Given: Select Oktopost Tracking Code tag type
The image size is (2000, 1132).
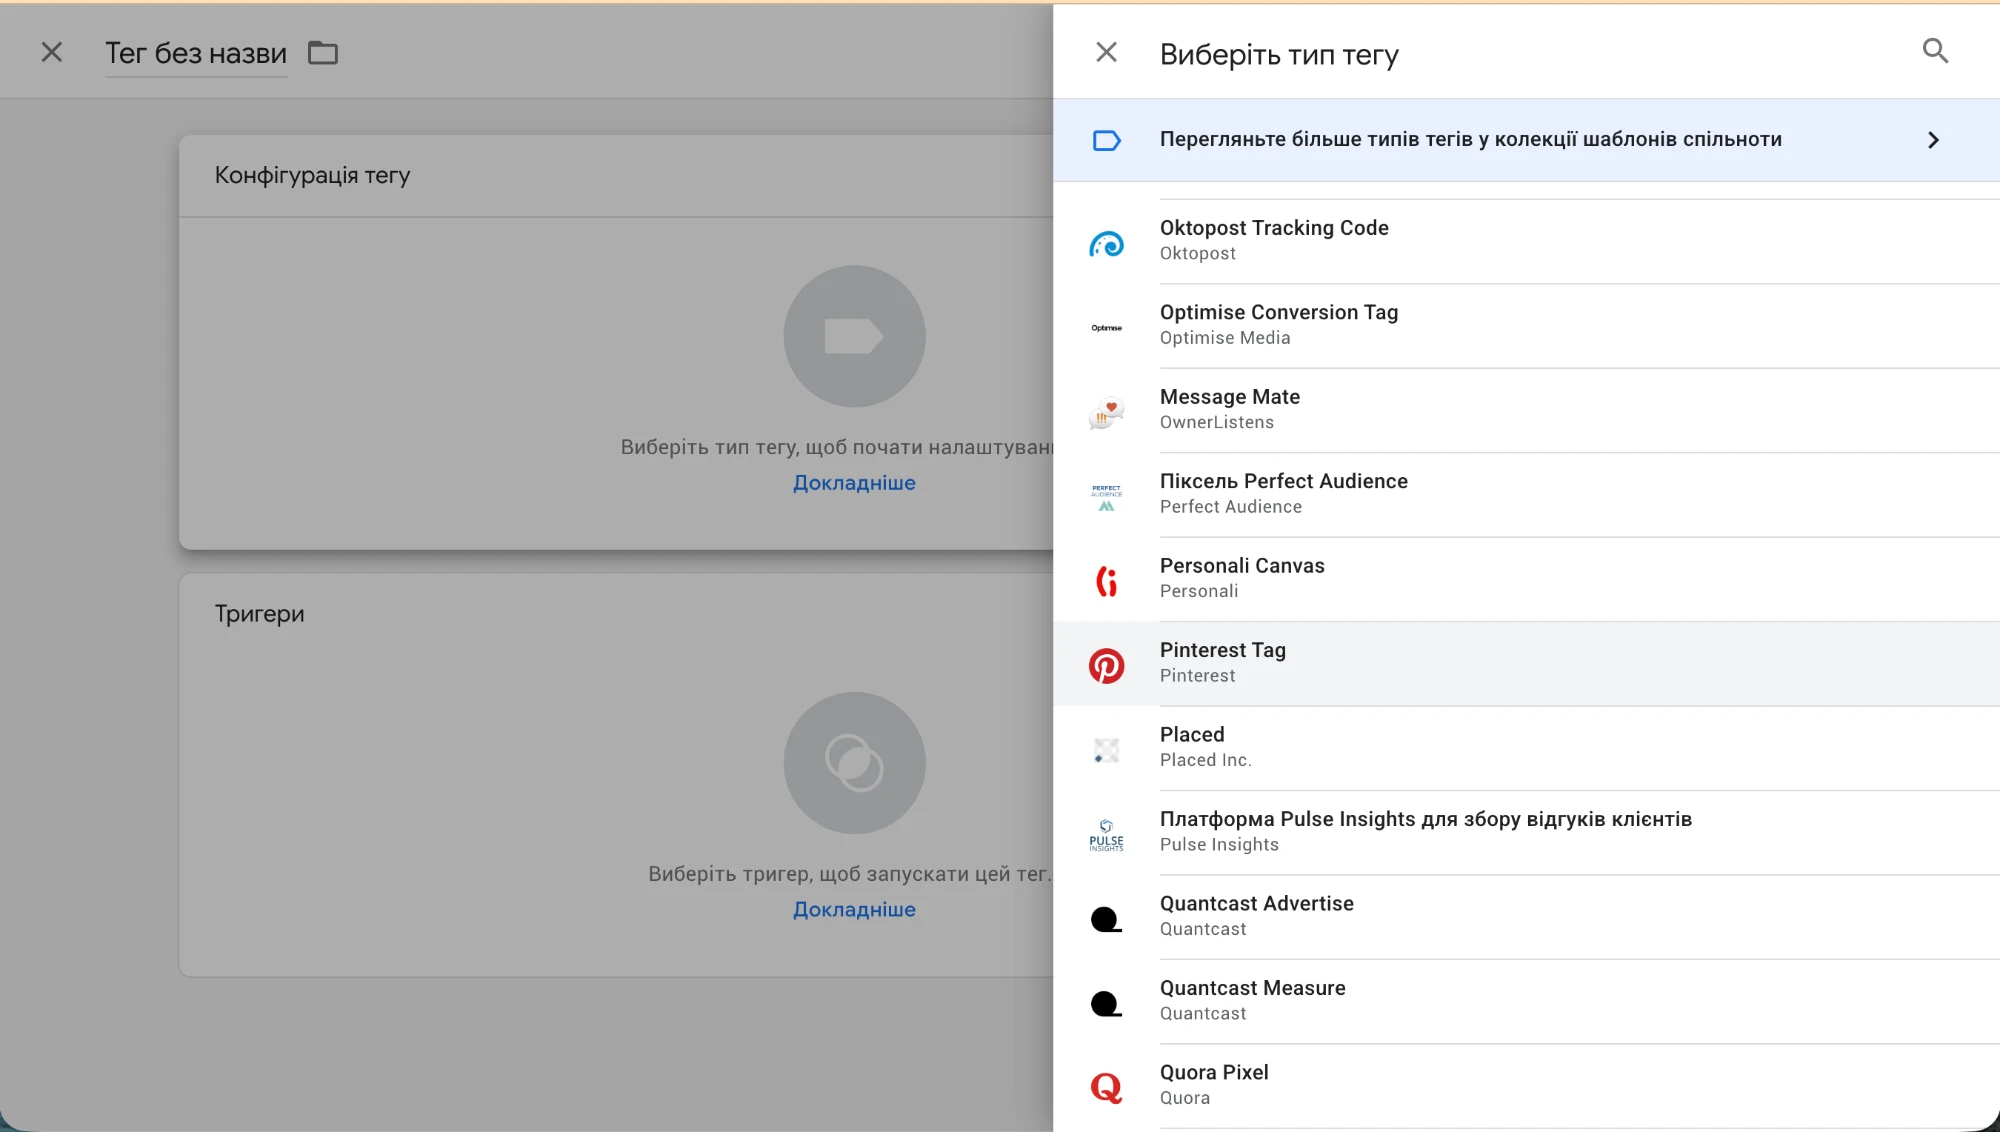Looking at the screenshot, I should tap(1526, 241).
